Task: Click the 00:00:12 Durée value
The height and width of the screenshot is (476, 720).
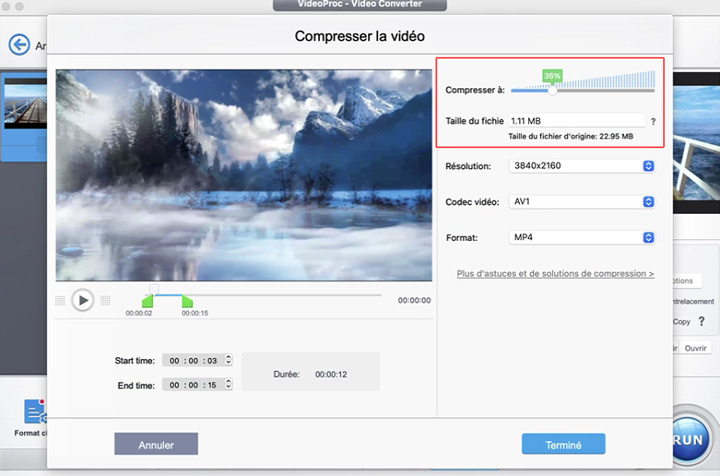Action: 331,374
